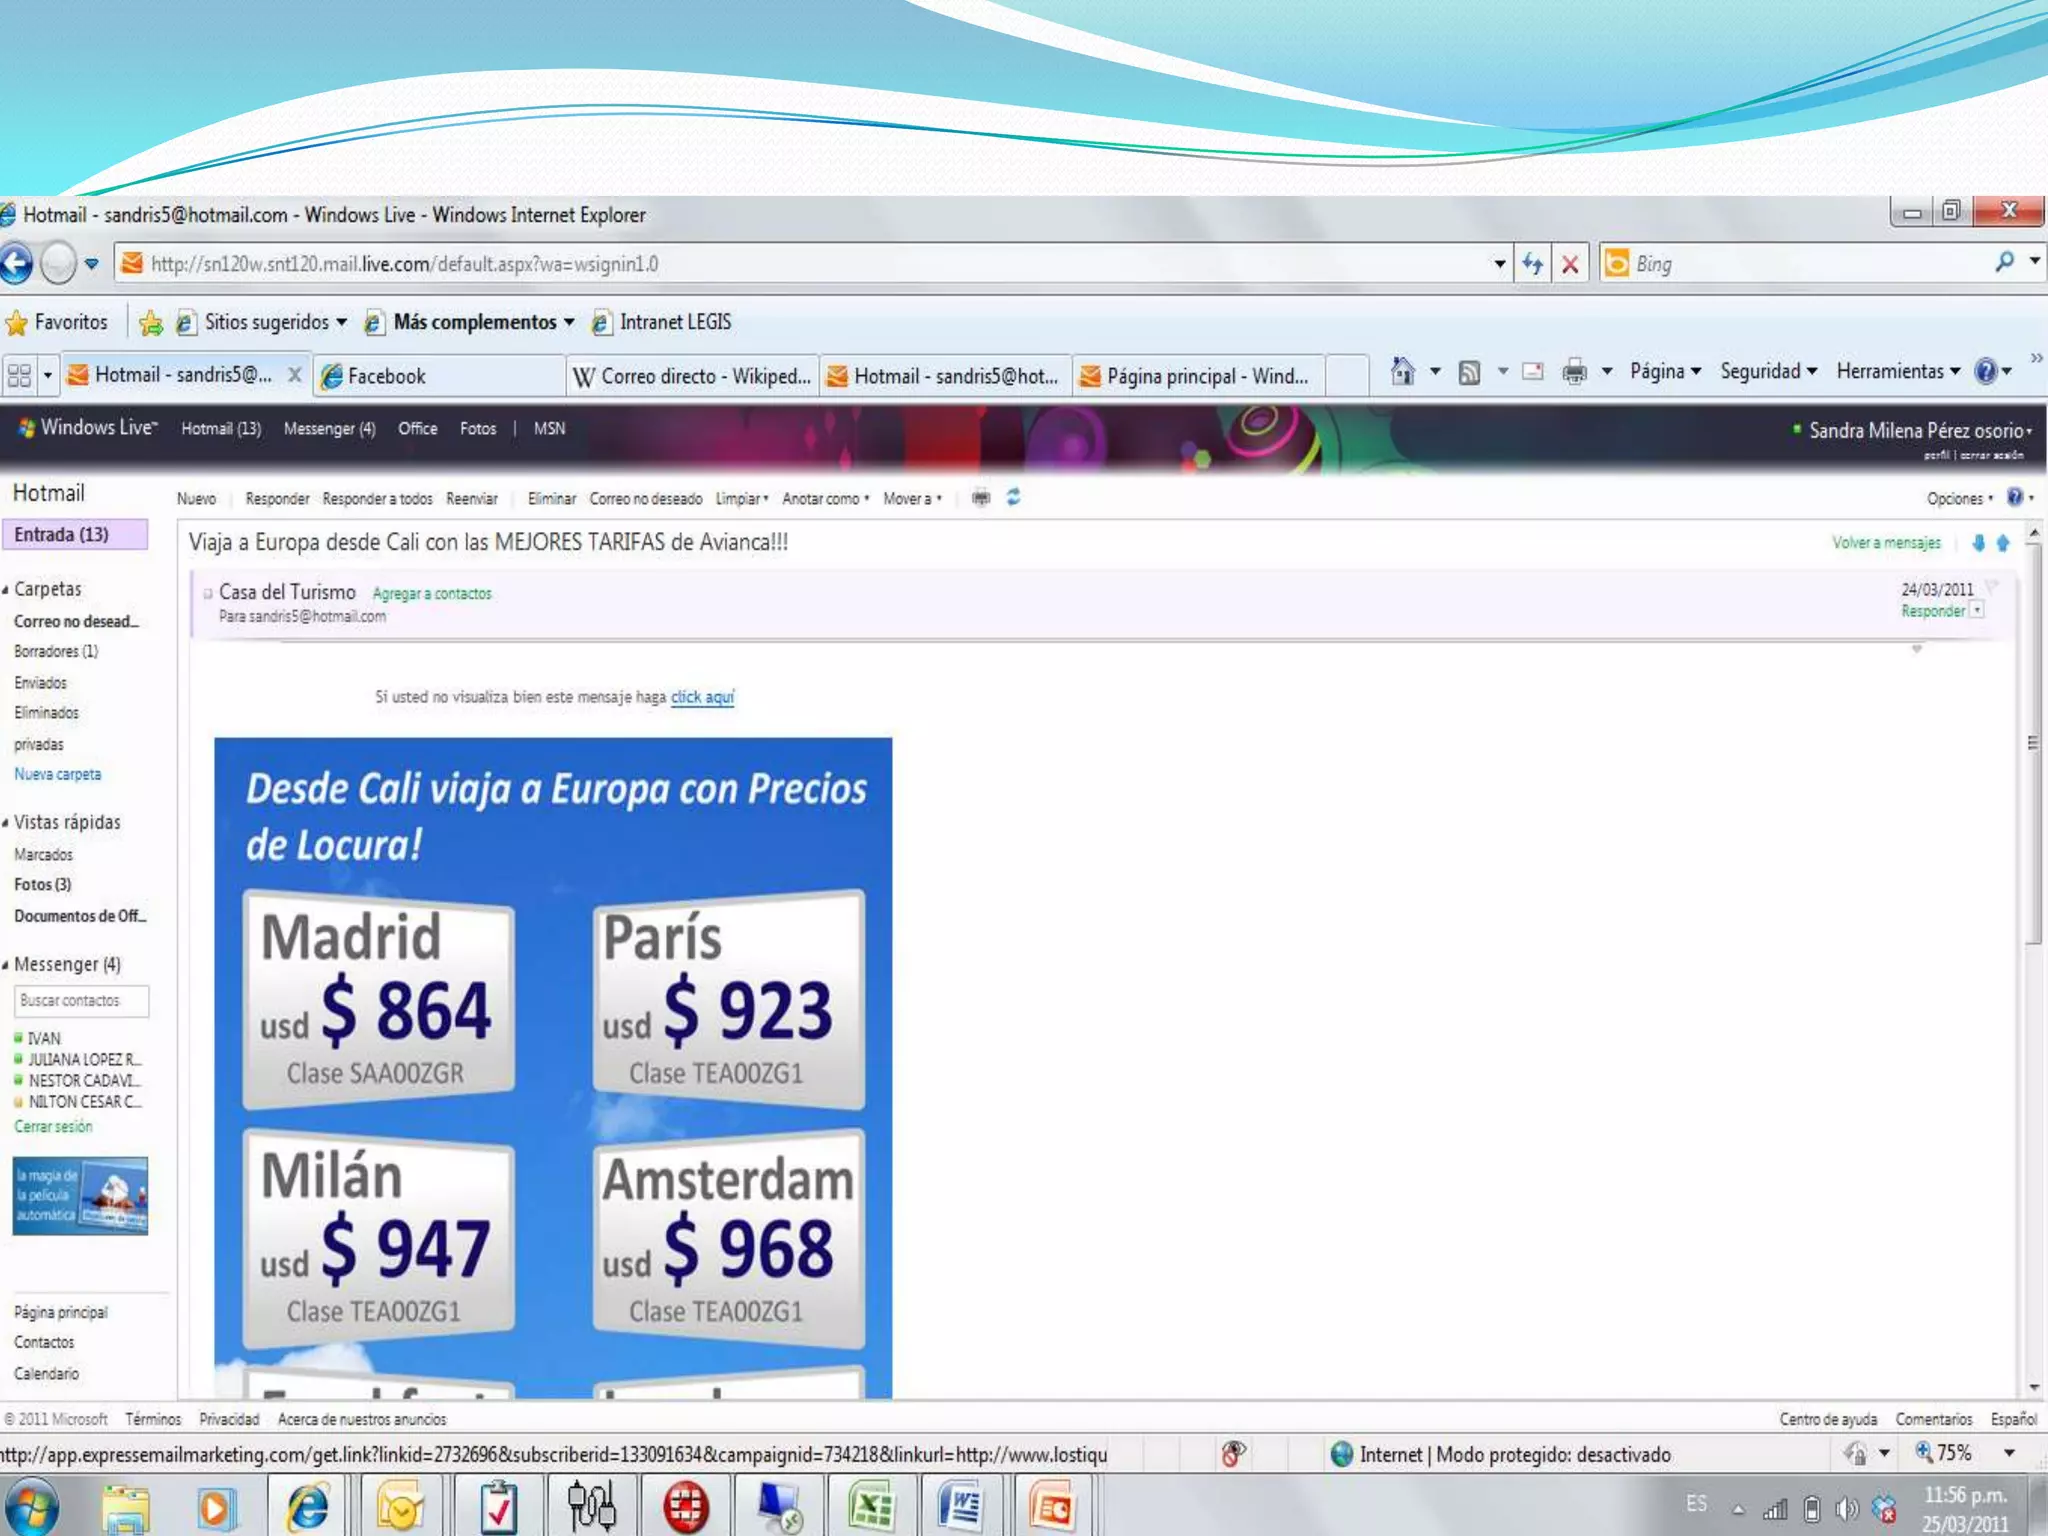Open the page zoom 75% dropdown
The width and height of the screenshot is (2048, 1536).
click(2009, 1453)
